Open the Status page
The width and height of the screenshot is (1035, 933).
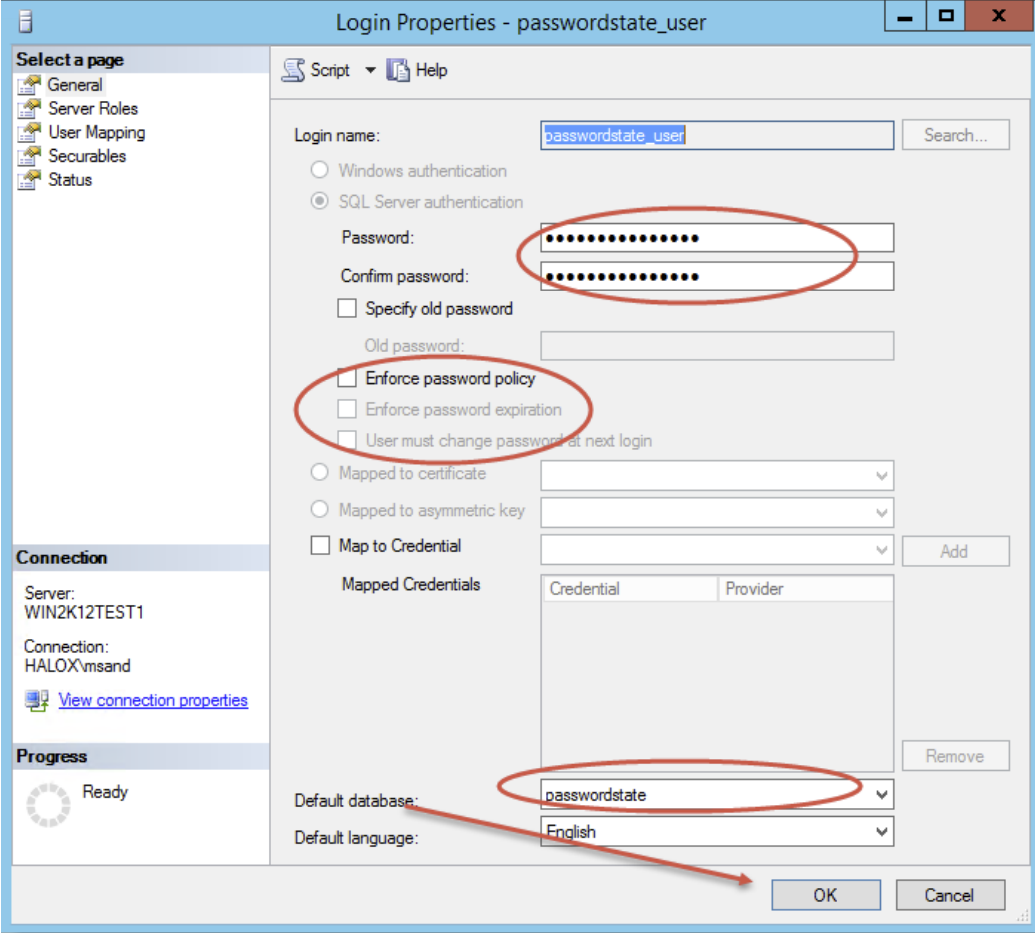click(70, 180)
